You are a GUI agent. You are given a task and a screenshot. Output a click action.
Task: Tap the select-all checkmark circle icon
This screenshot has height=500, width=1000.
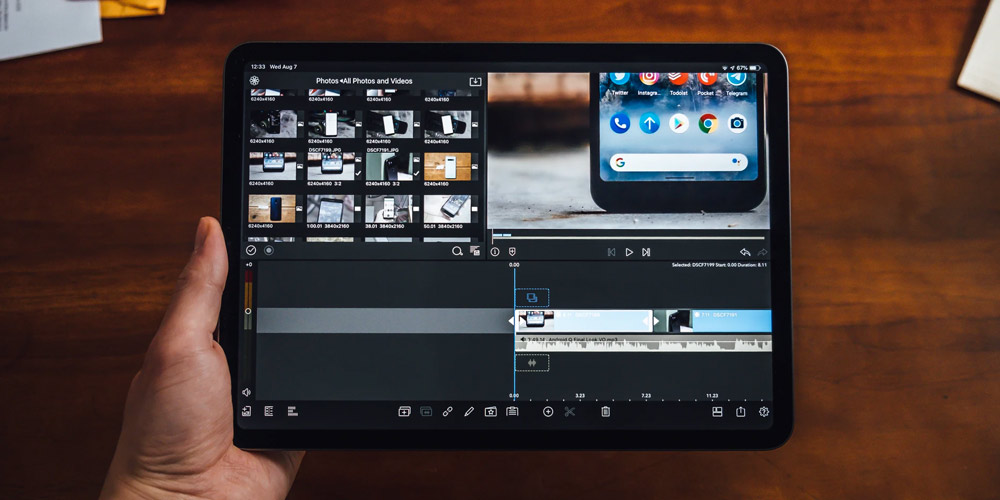tap(251, 251)
